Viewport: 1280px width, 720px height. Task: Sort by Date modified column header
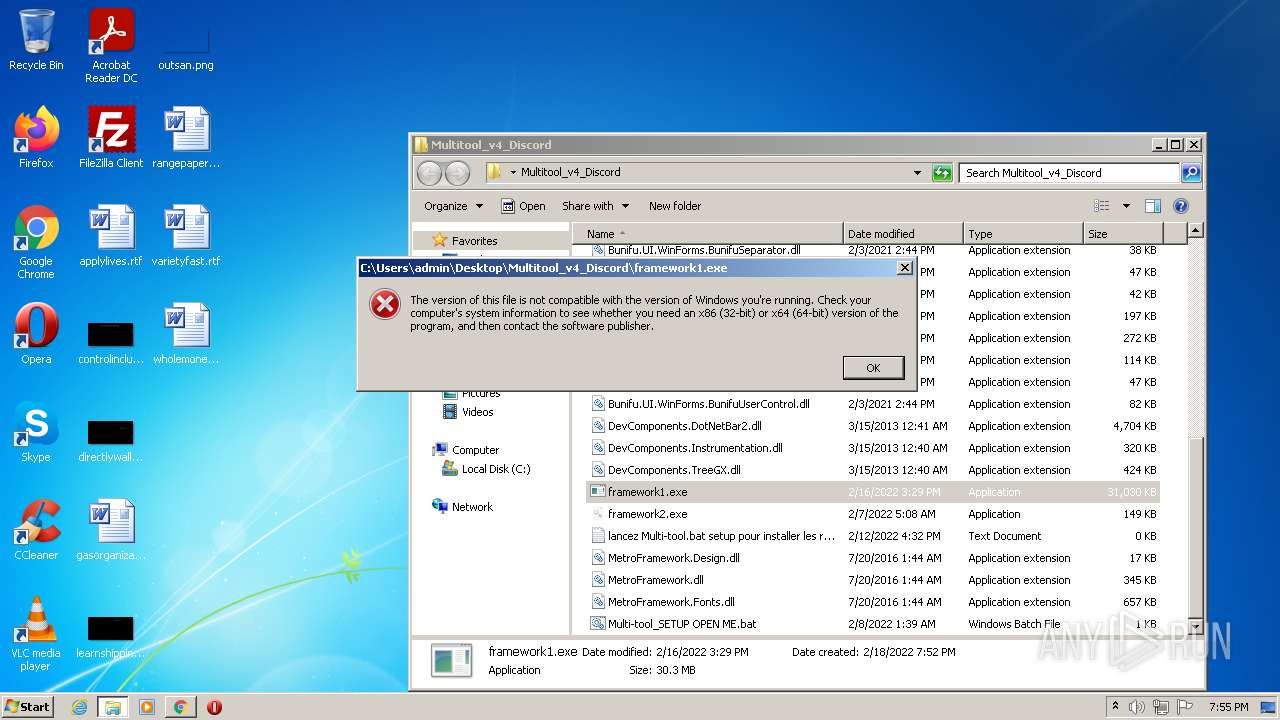904,234
